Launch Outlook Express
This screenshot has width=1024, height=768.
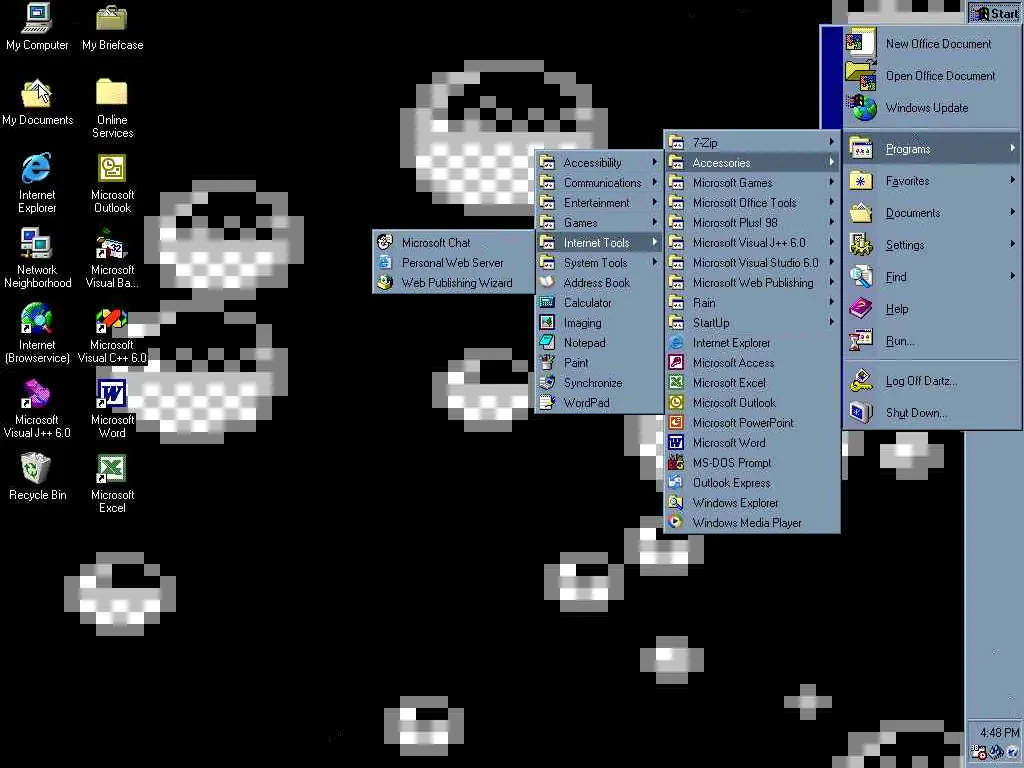[x=752, y=483]
